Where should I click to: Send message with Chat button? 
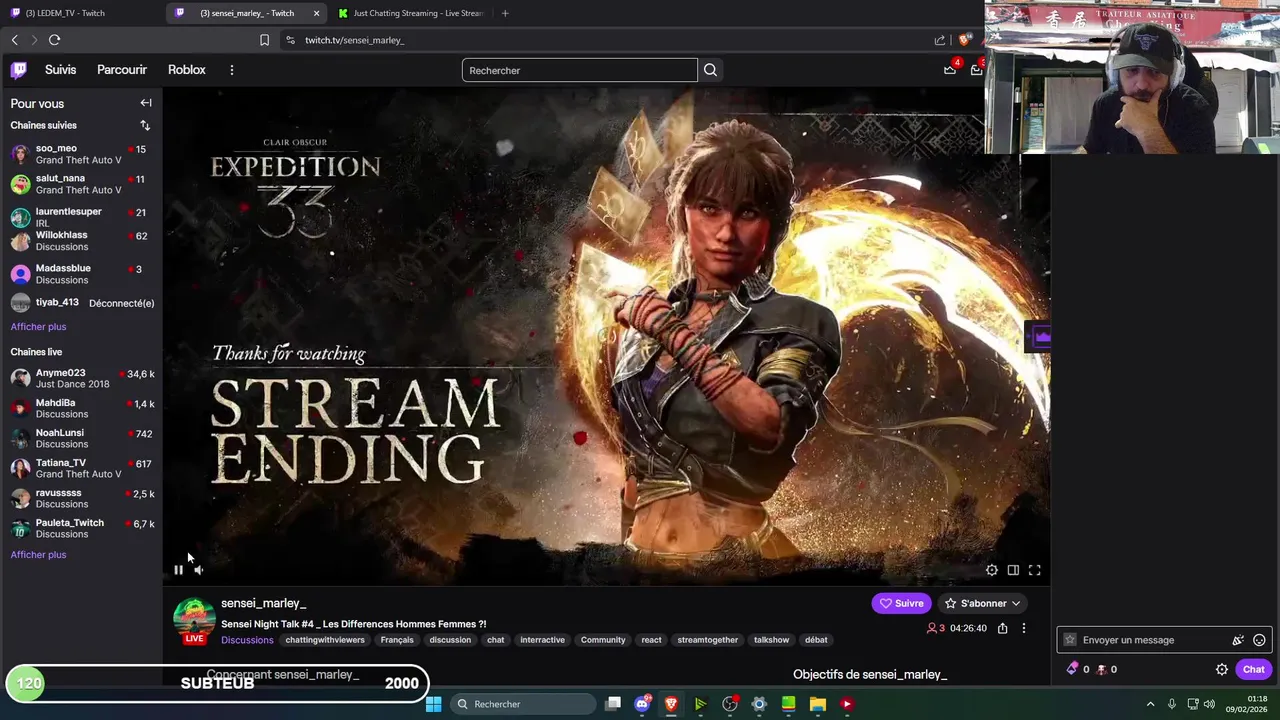(x=1253, y=670)
